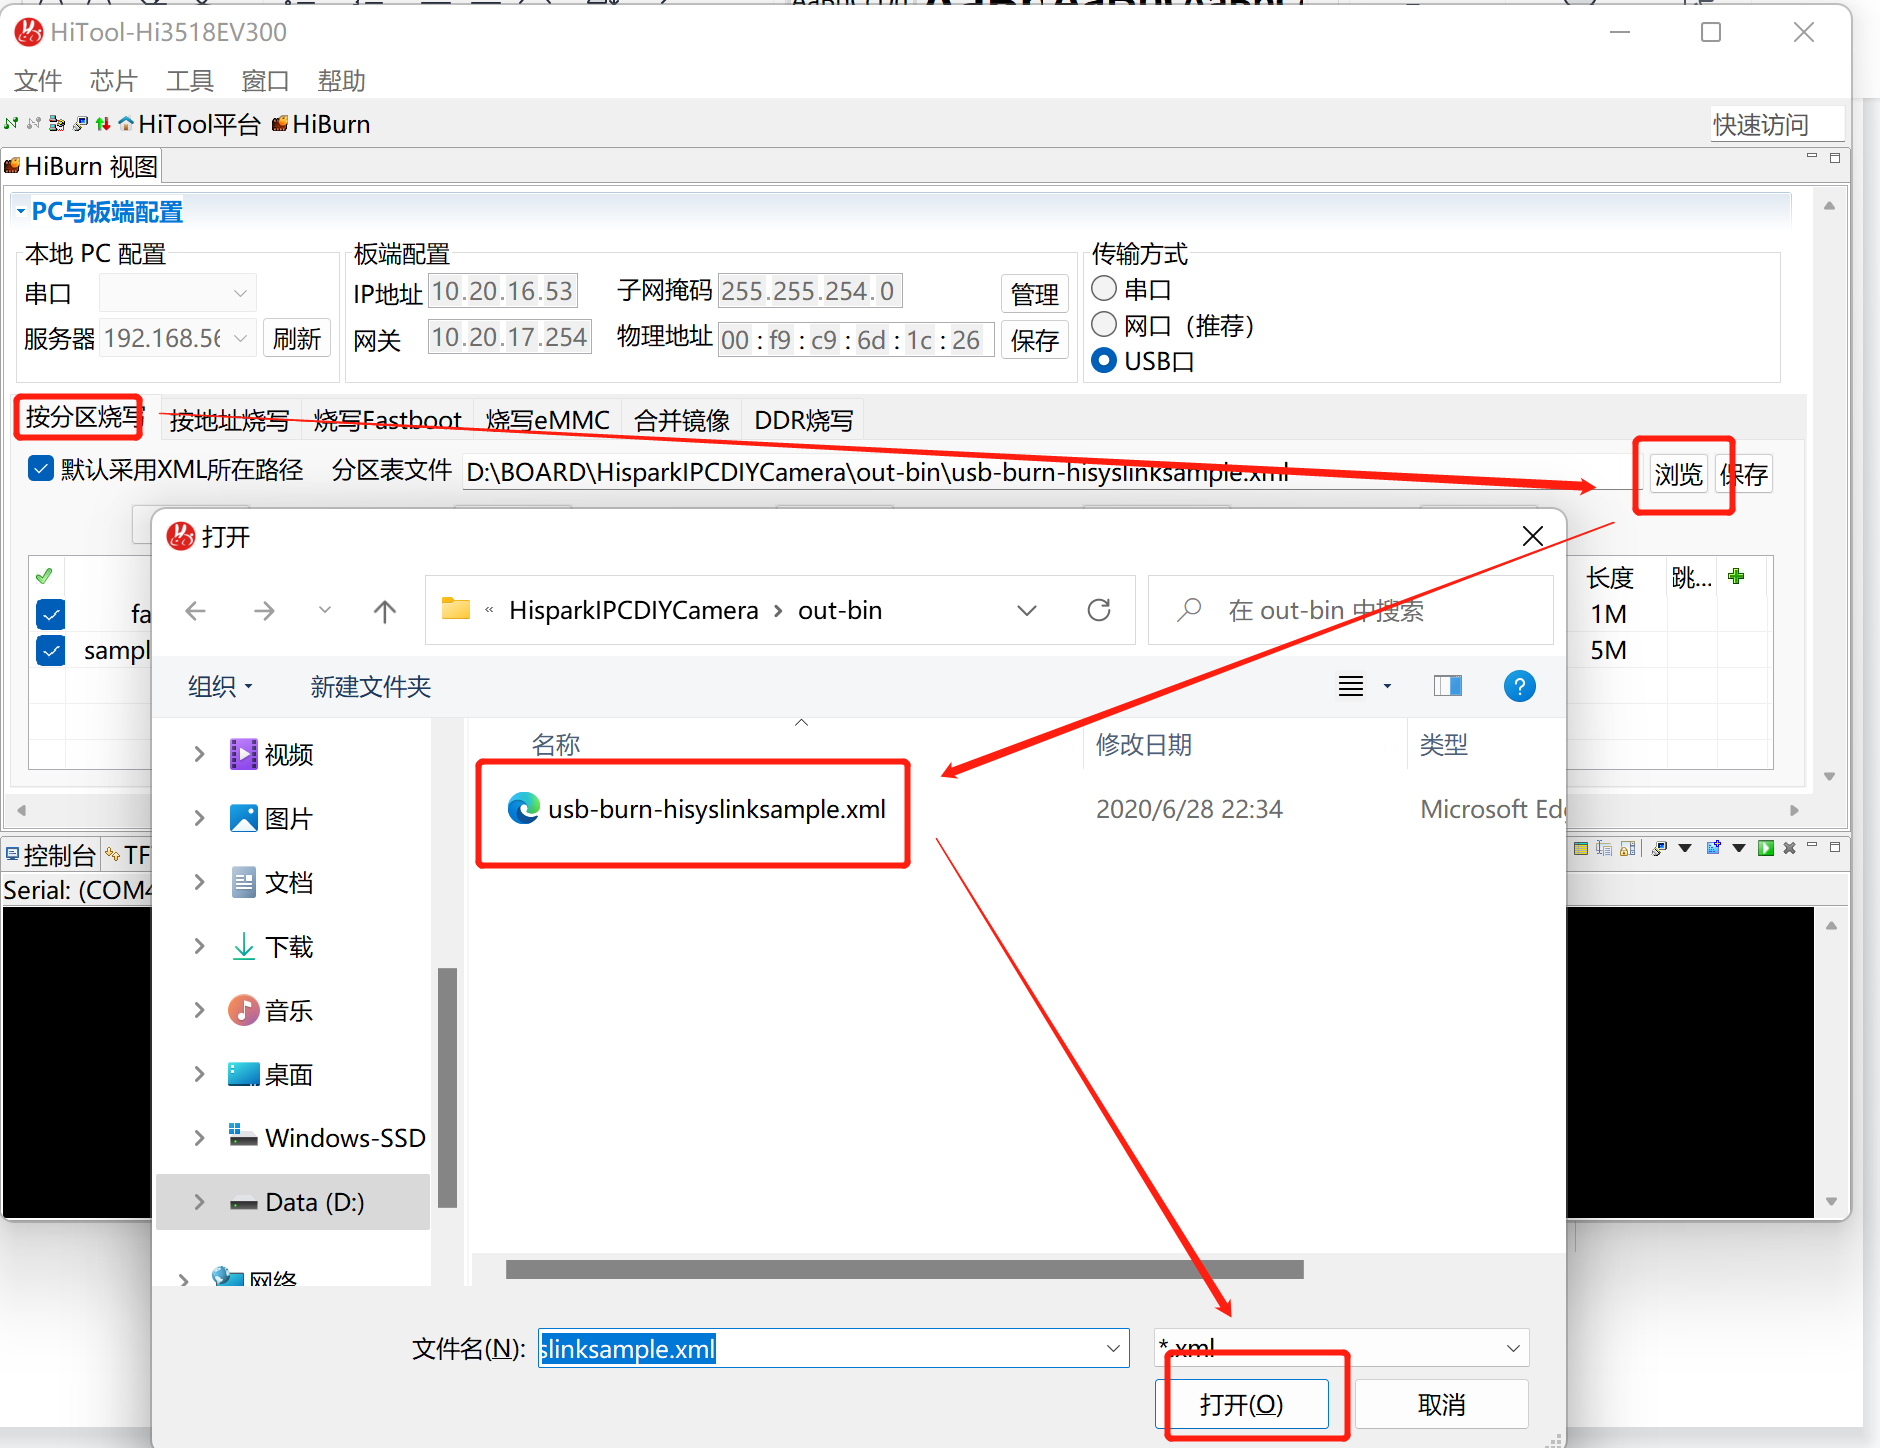The width and height of the screenshot is (1880, 1448).
Task: Switch to the 合并镜像 tab
Action: pyautogui.click(x=682, y=420)
